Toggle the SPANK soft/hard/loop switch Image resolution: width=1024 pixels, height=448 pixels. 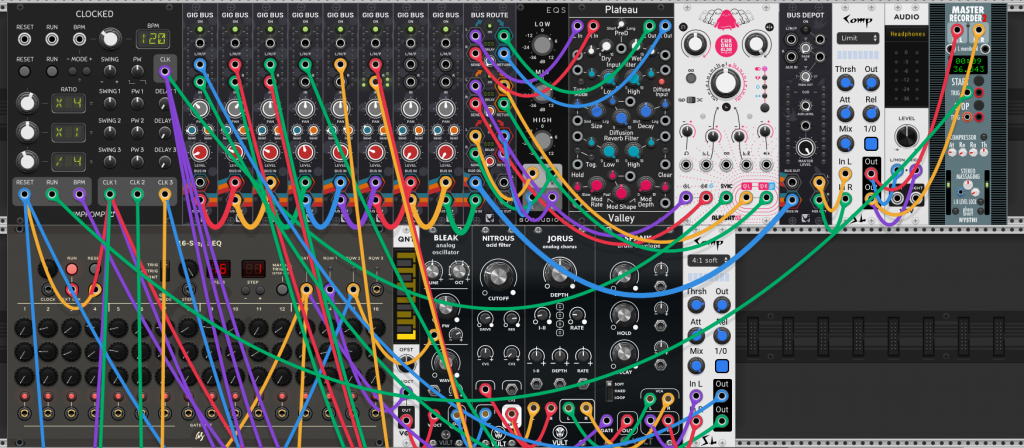point(609,391)
